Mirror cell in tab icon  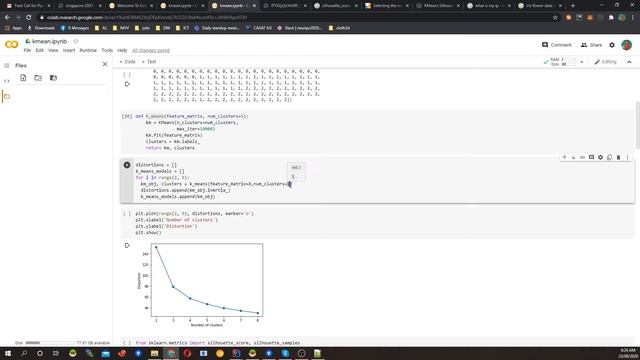pos(609,157)
